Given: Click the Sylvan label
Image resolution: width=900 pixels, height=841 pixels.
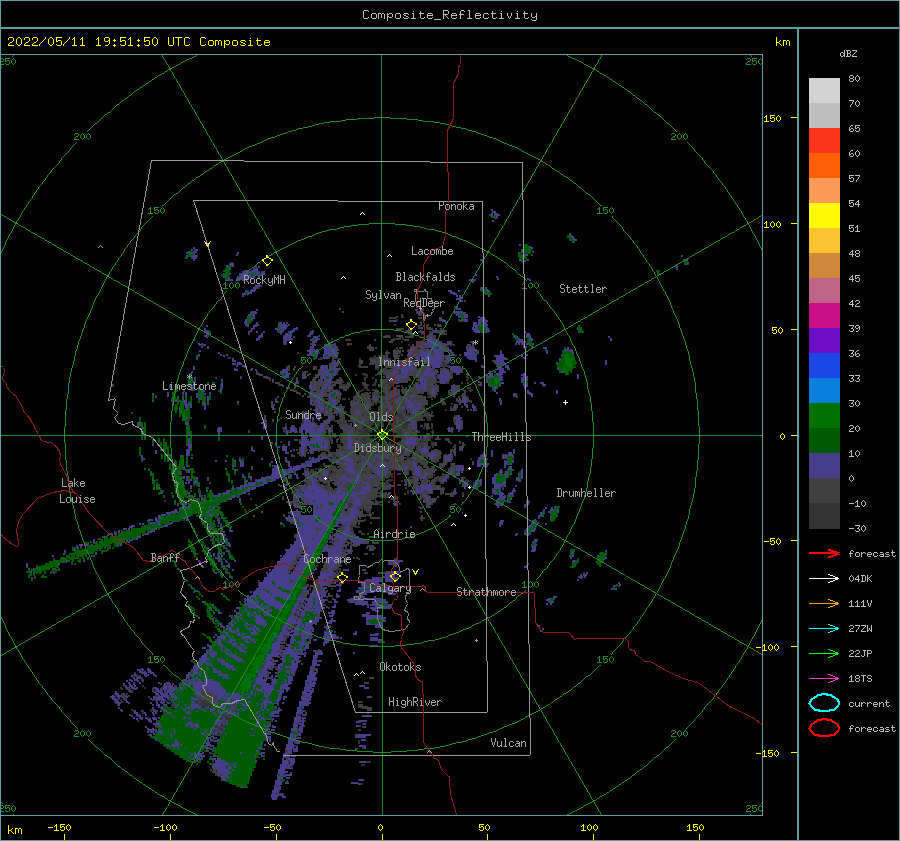Looking at the screenshot, I should [x=383, y=295].
